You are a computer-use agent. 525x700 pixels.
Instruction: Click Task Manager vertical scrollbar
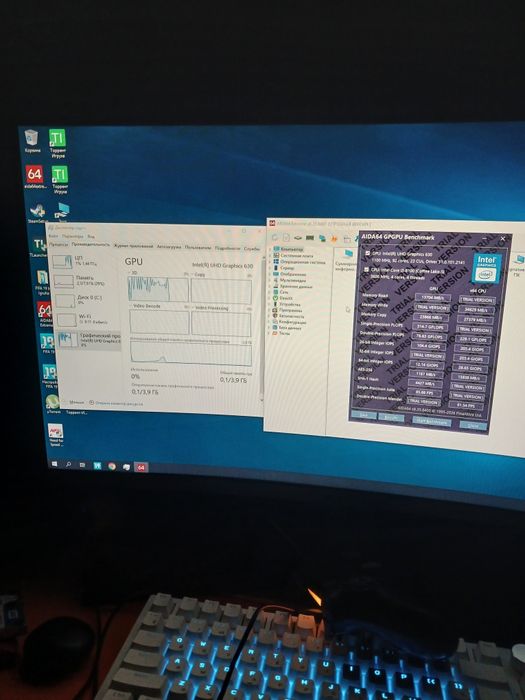[x=261, y=328]
